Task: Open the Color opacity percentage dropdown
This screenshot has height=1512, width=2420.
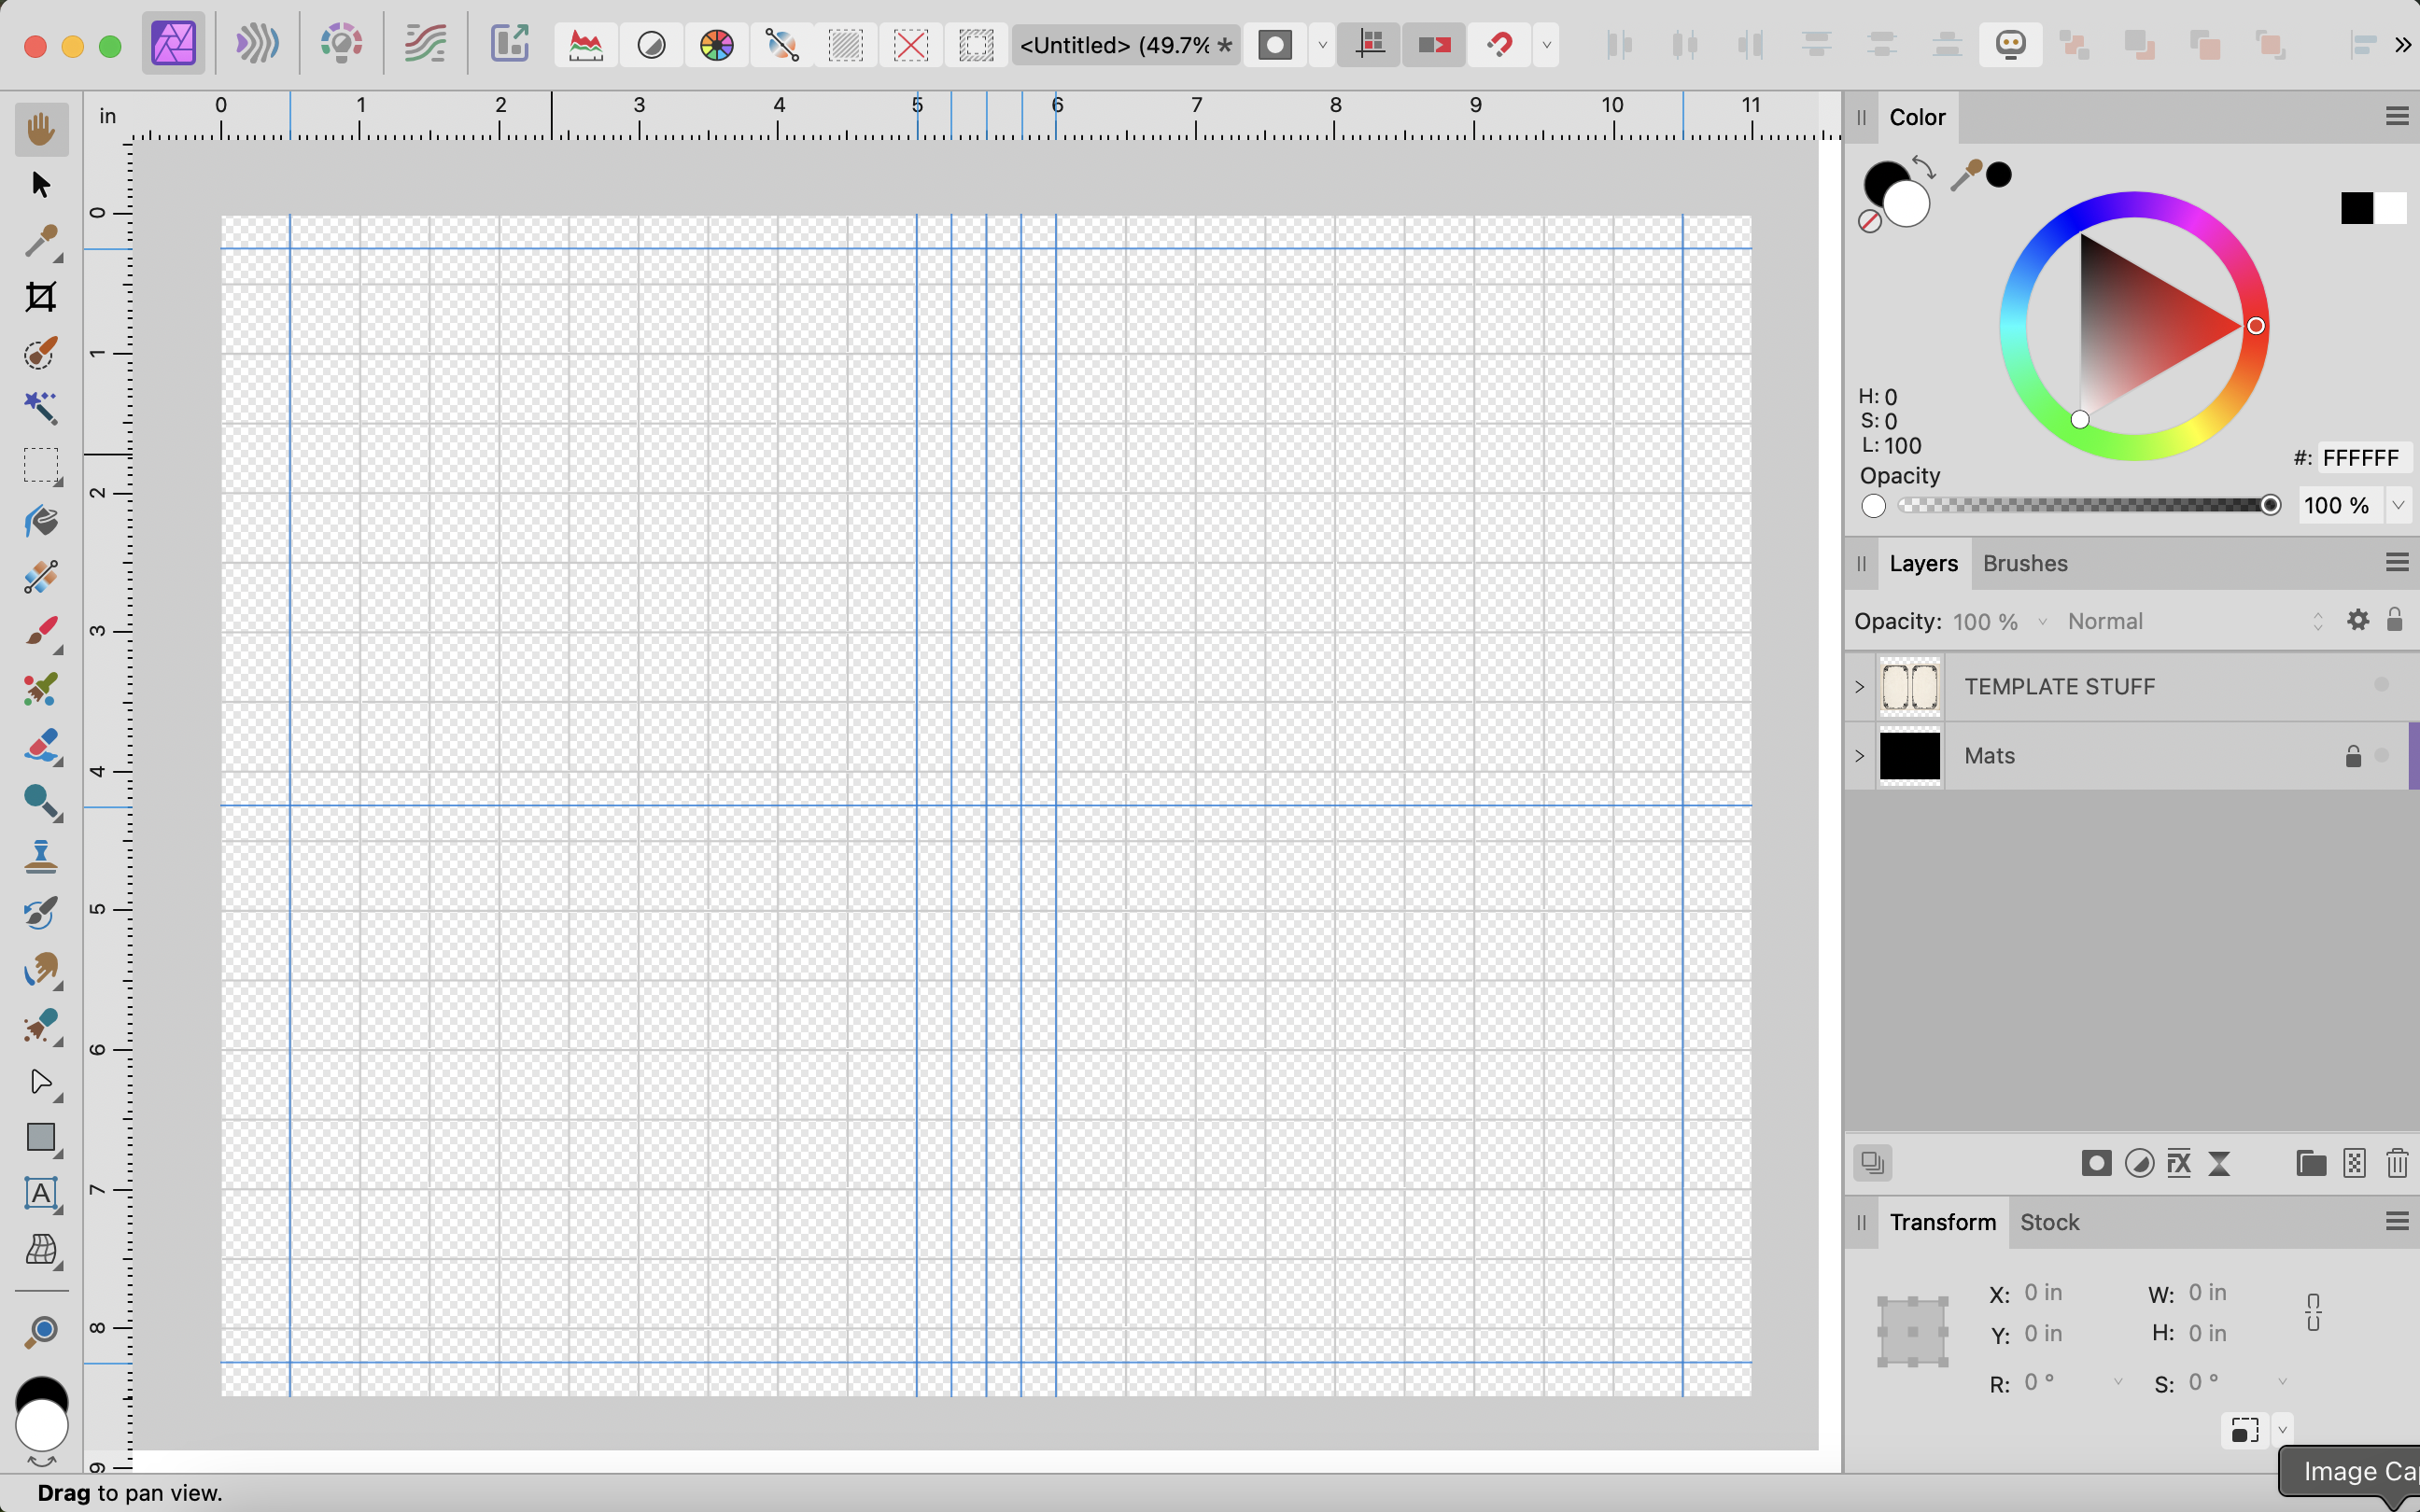Action: [2398, 505]
